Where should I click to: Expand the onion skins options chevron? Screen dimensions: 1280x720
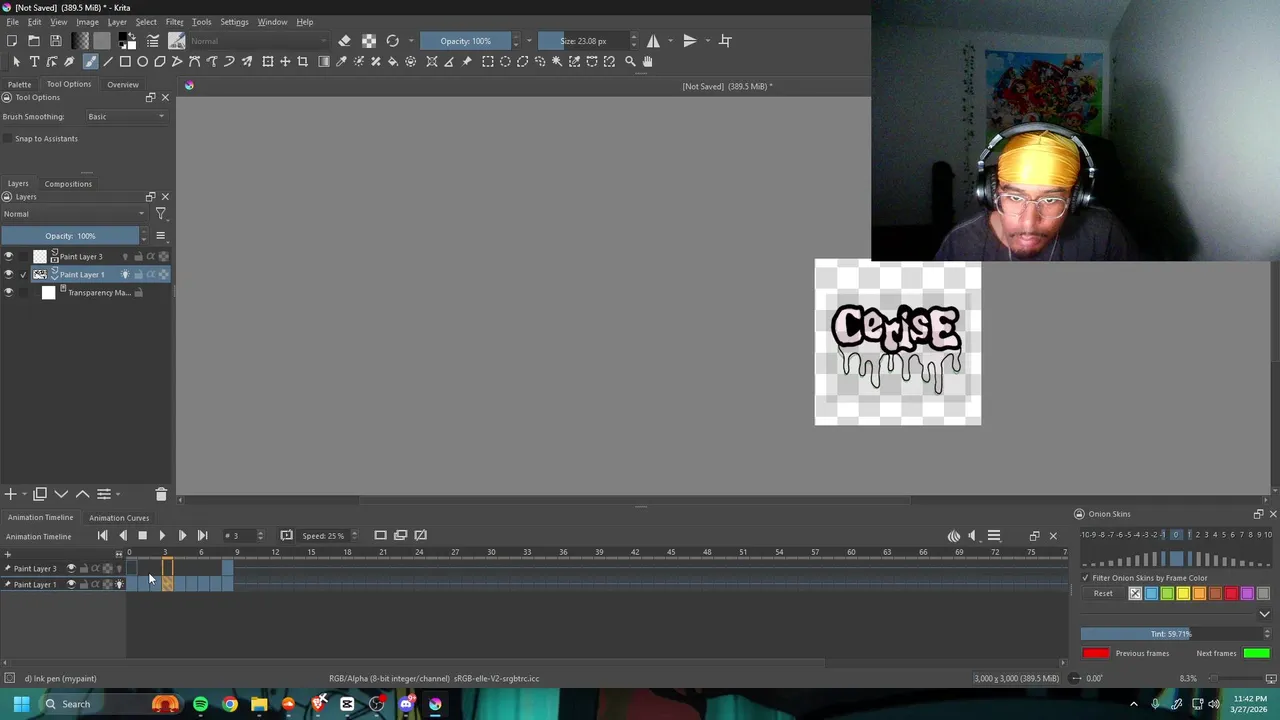(1264, 614)
